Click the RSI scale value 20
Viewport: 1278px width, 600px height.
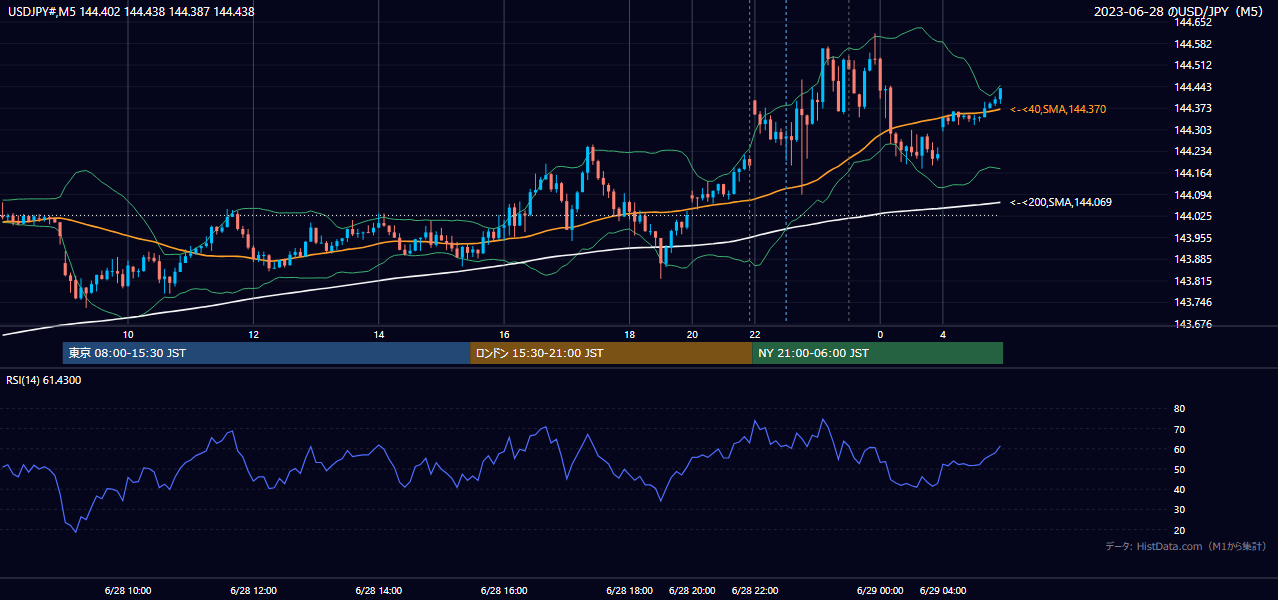[1179, 530]
